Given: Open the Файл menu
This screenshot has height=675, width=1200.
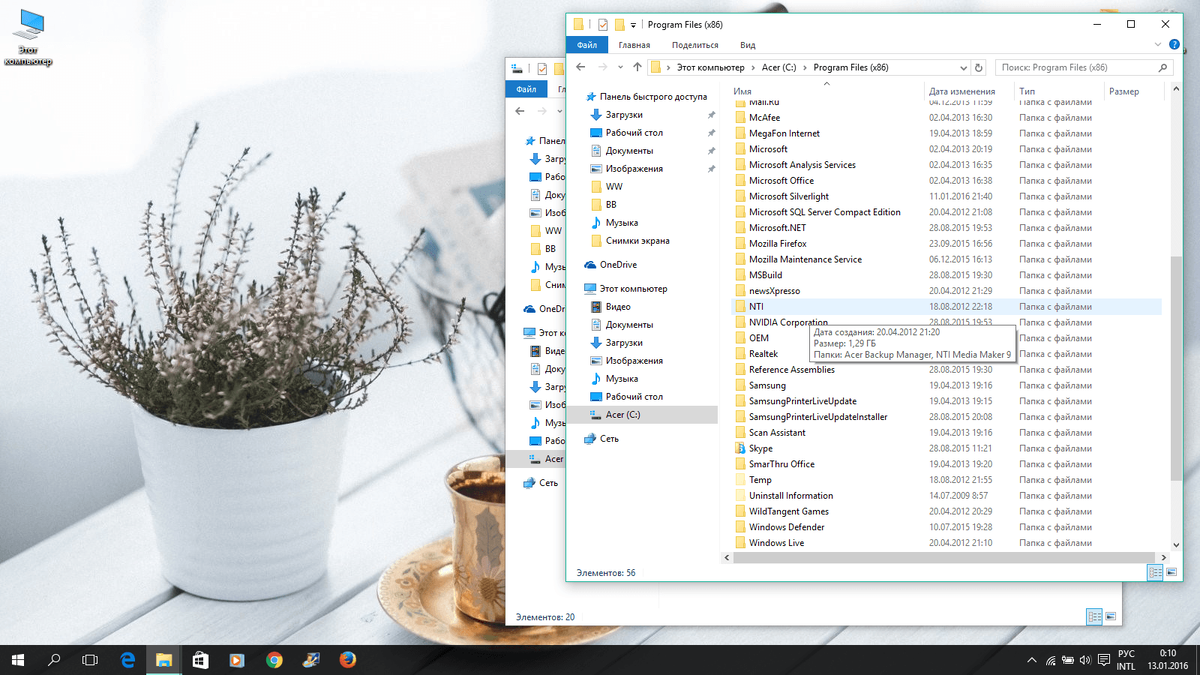Looking at the screenshot, I should coord(587,44).
